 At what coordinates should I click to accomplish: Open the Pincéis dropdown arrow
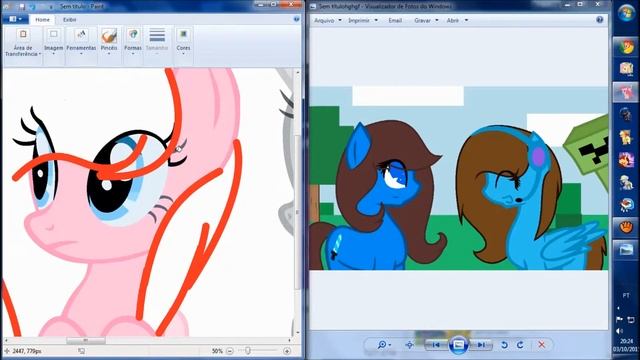pos(109,54)
